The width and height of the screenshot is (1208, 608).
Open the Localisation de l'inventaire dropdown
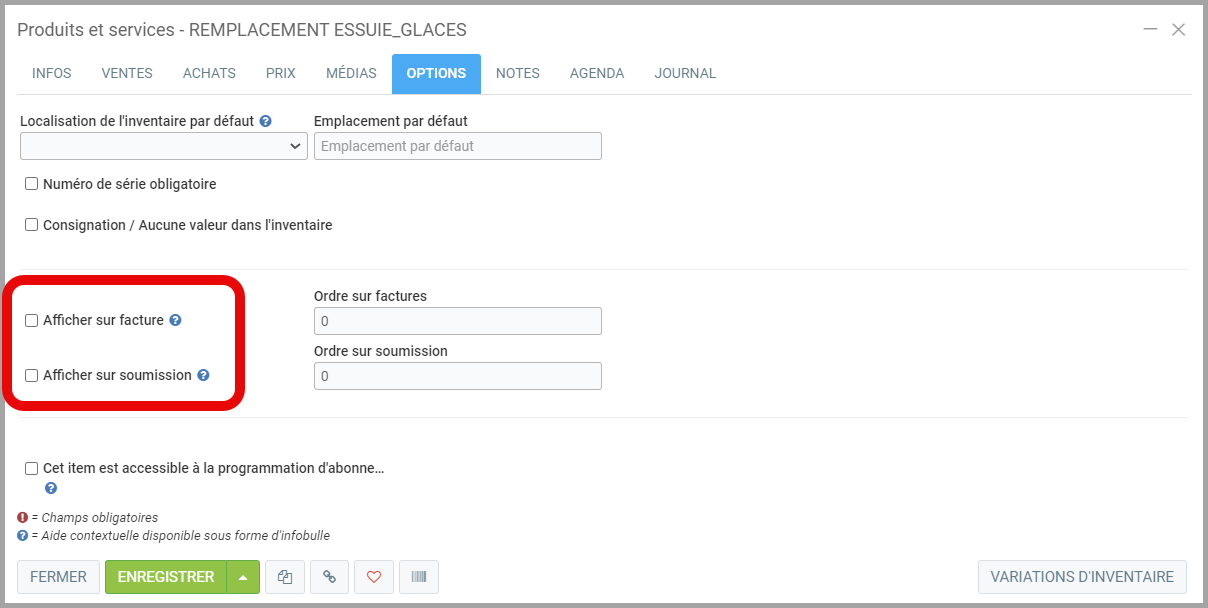point(164,146)
